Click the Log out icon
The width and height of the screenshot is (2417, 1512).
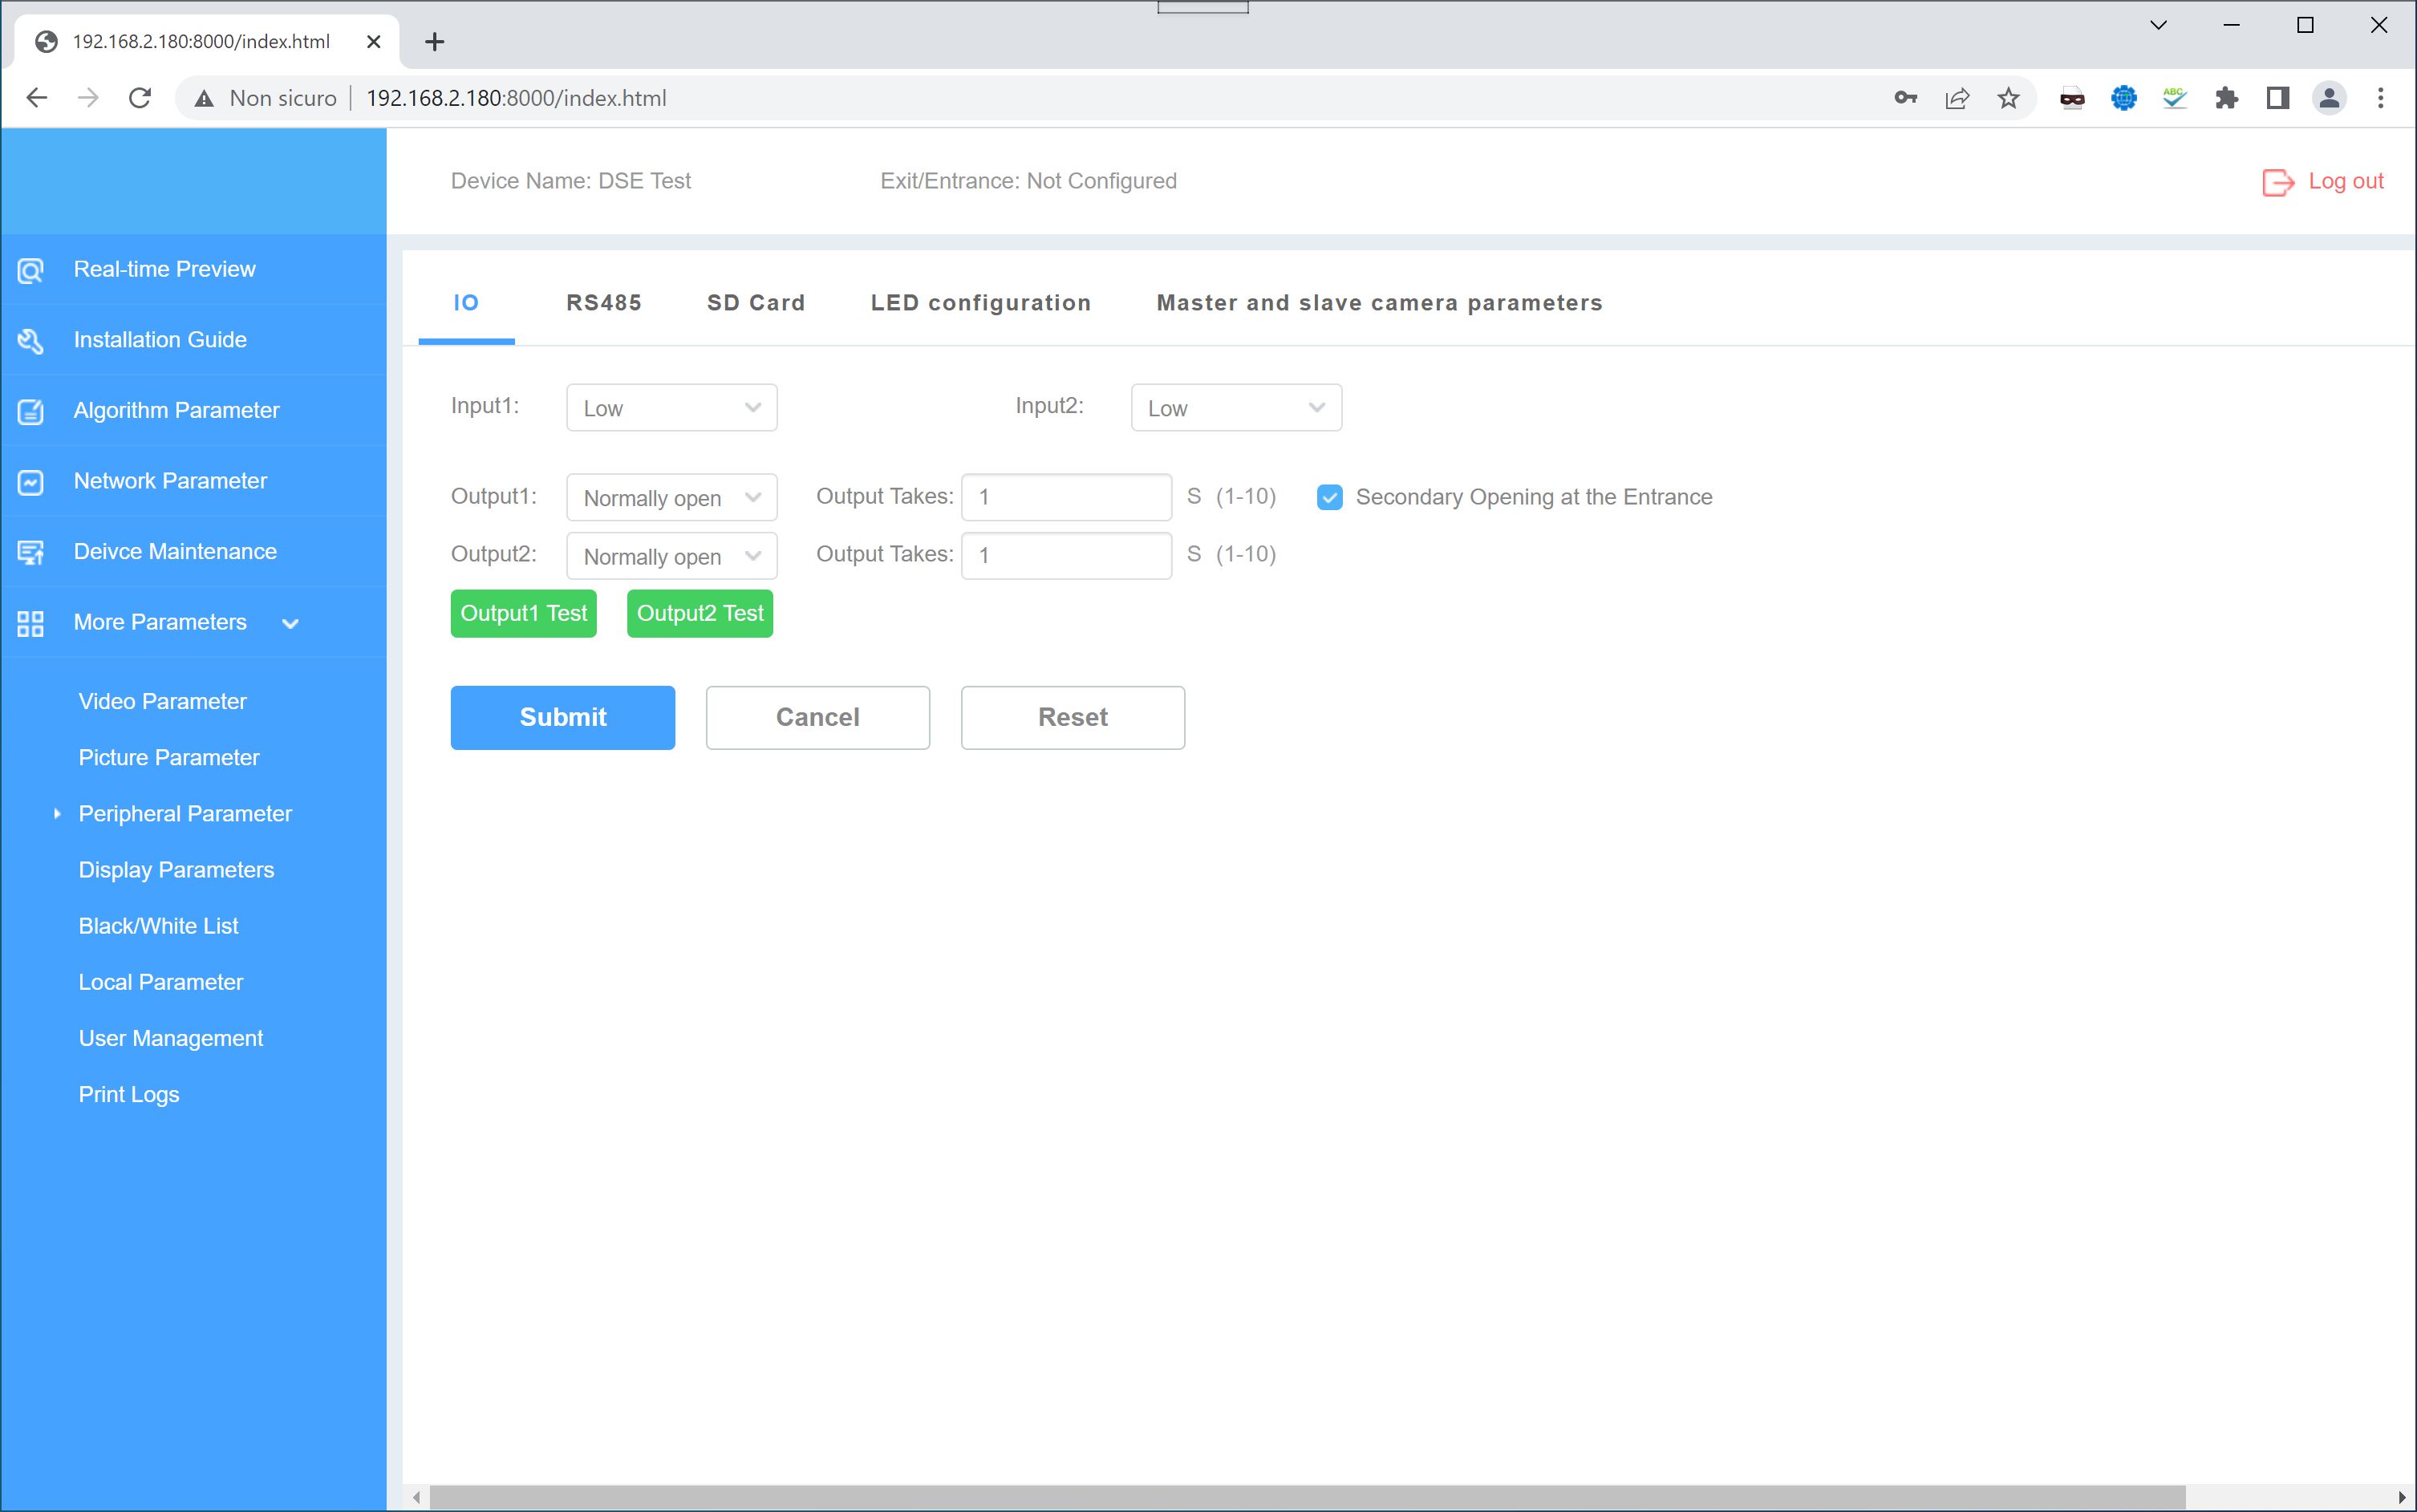click(2277, 182)
